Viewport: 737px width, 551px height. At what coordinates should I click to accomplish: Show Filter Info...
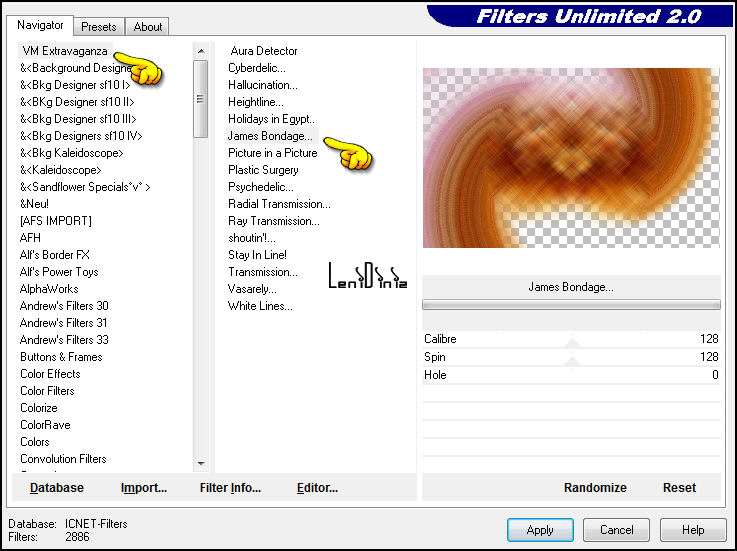point(230,488)
